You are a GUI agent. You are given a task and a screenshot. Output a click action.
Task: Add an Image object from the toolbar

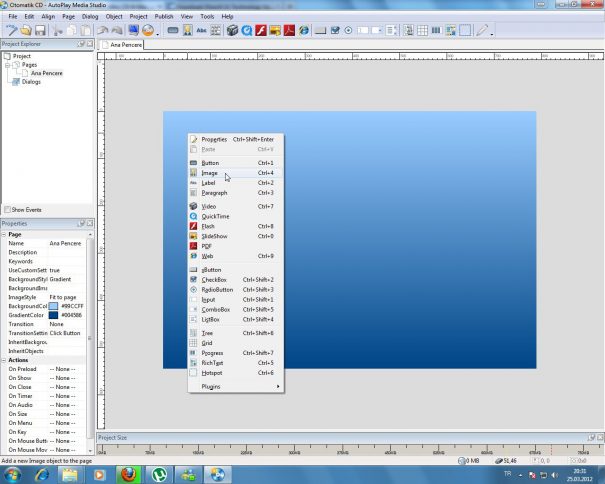click(188, 30)
